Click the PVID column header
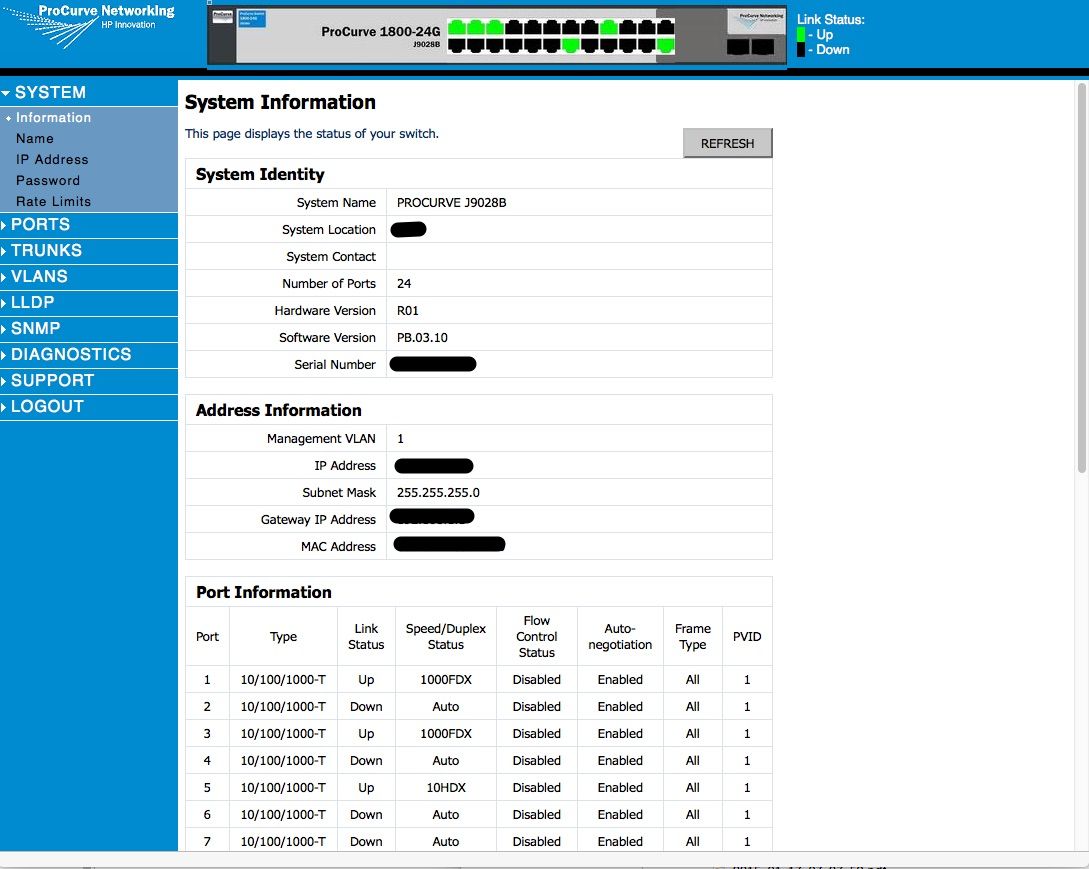 pos(747,636)
